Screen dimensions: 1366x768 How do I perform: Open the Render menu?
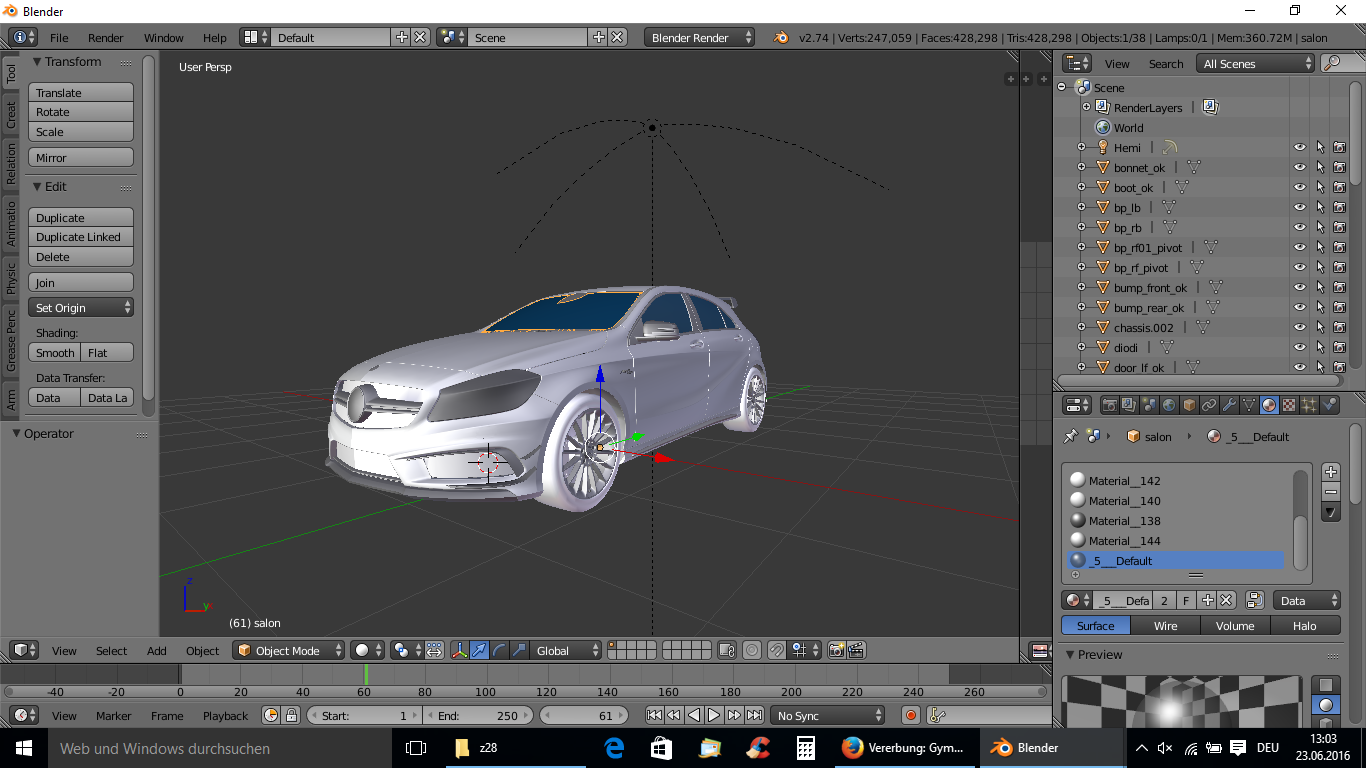(106, 37)
